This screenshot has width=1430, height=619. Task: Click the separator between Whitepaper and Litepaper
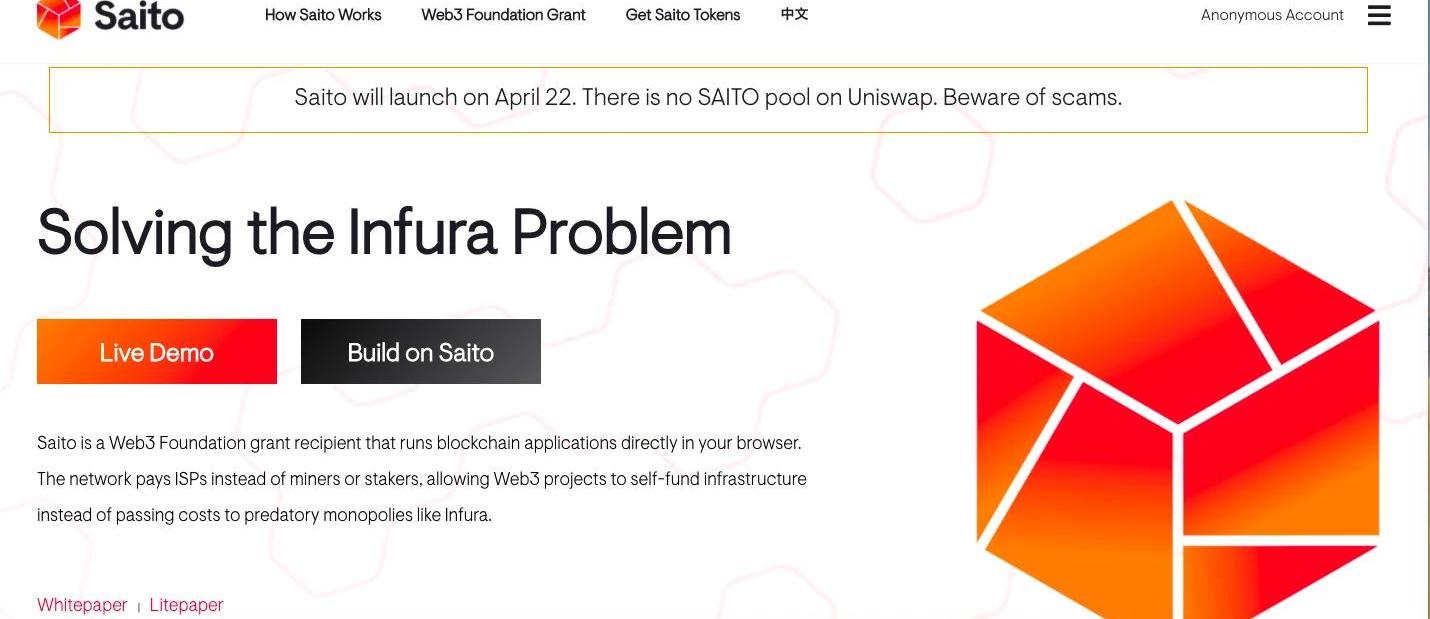pyautogui.click(x=139, y=606)
